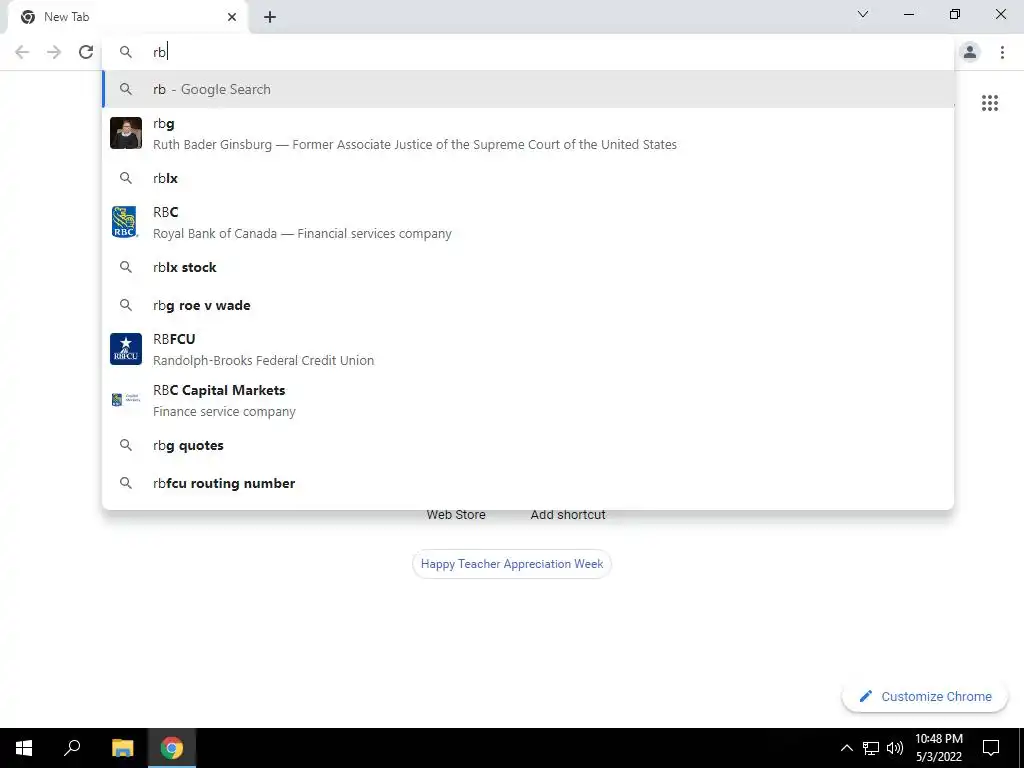Open Happy Teacher Appreciation Week link
1024x768 pixels.
[512, 564]
